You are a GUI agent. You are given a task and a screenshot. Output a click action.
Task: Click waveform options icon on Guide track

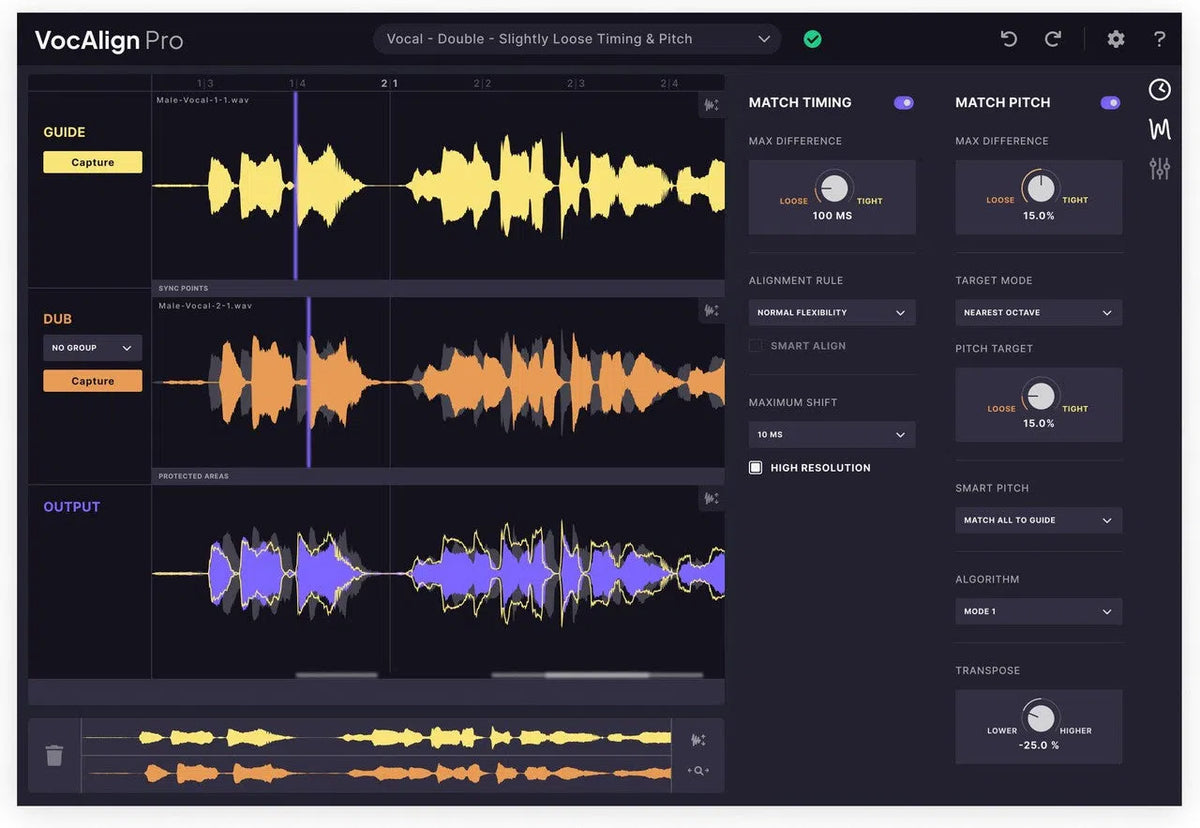click(x=711, y=104)
